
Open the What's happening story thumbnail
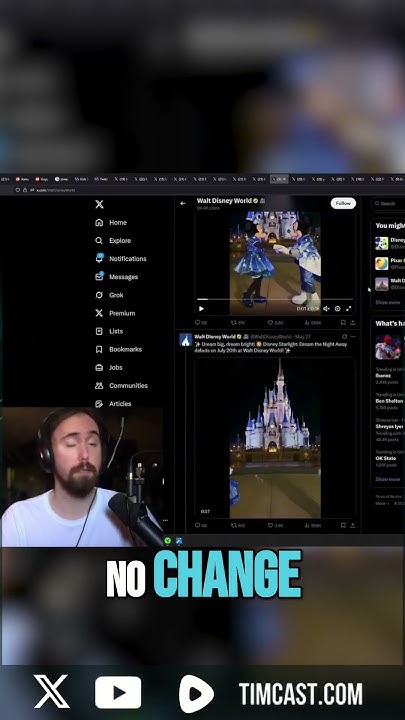[388, 347]
